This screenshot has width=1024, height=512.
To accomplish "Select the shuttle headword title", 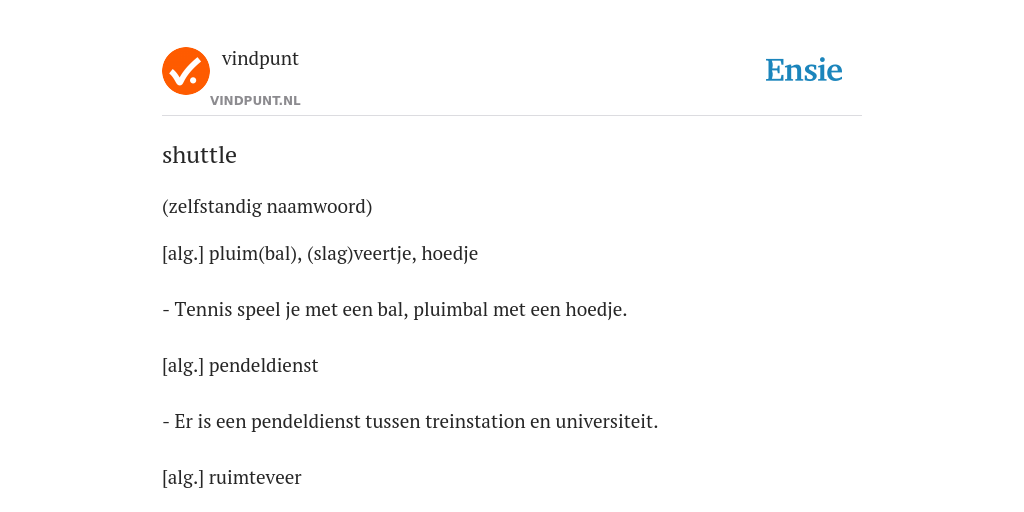I will click(199, 155).
